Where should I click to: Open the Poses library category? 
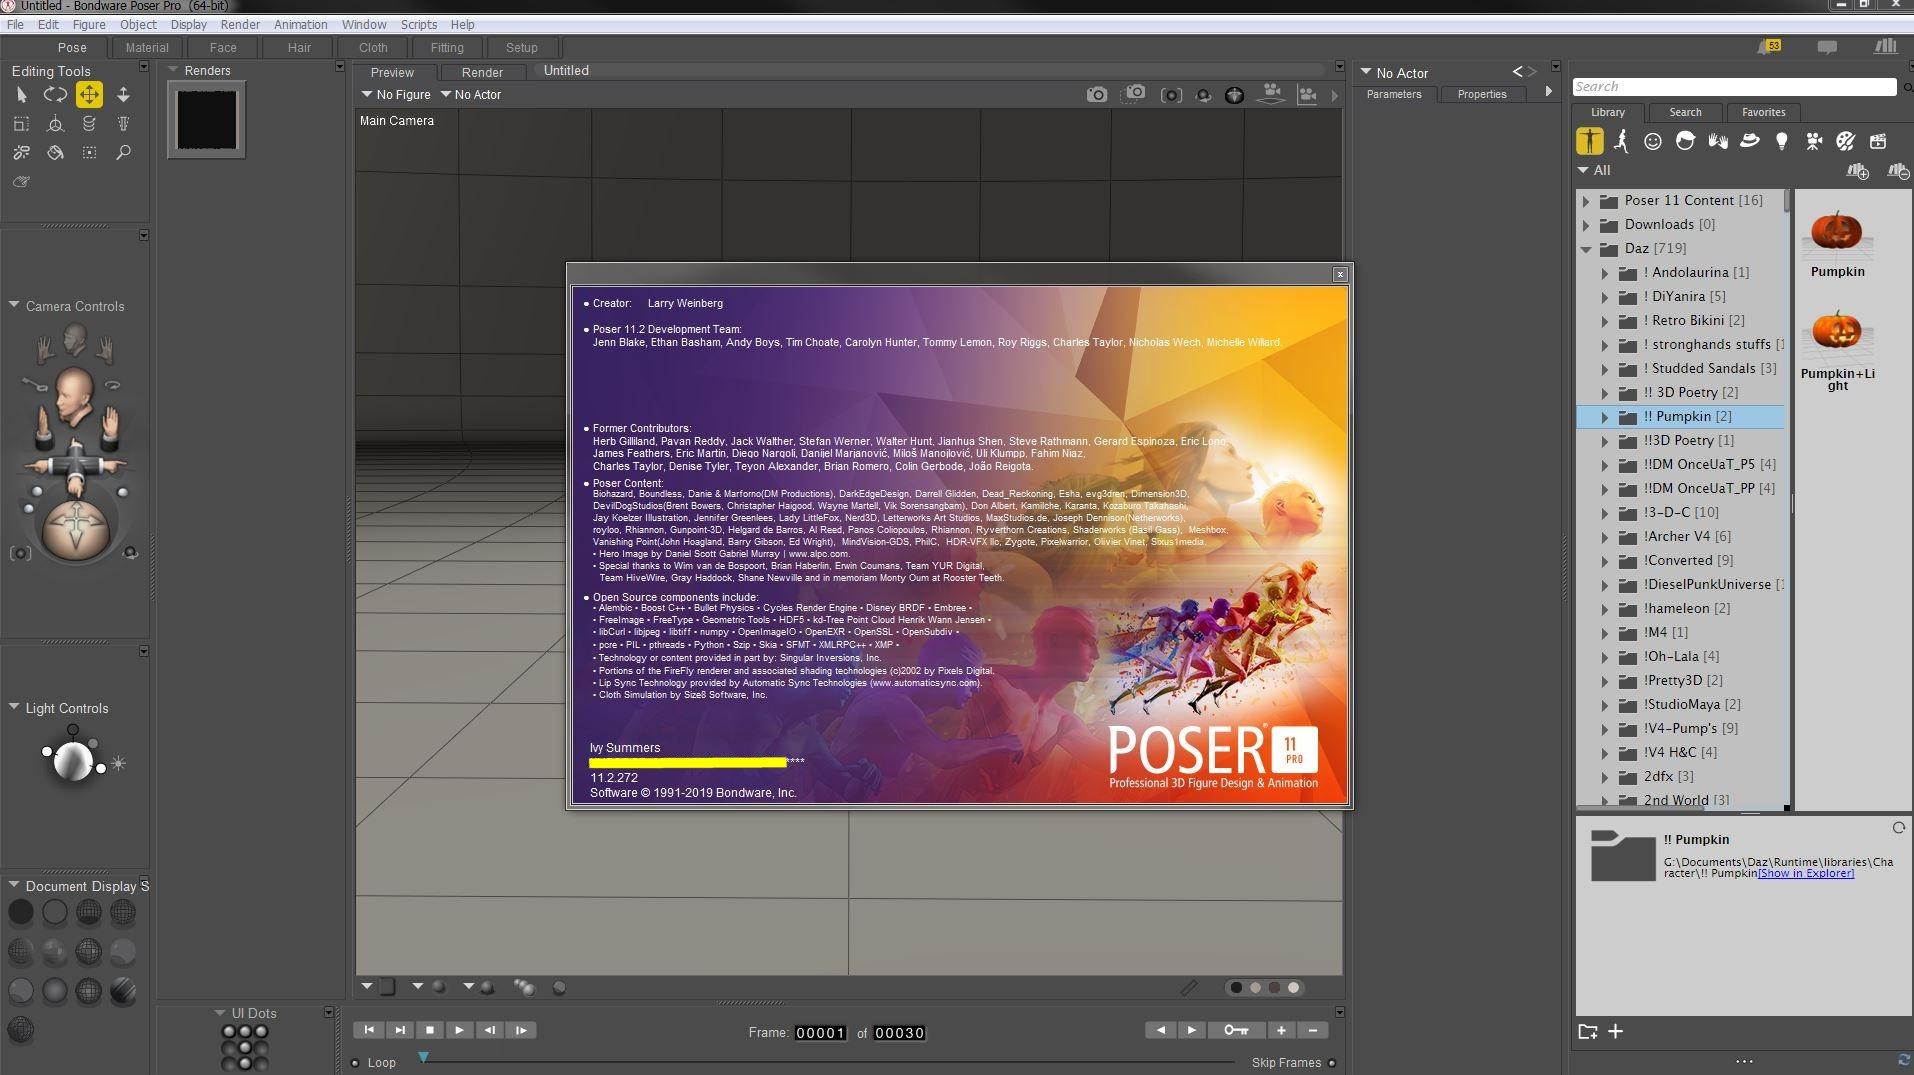click(1622, 141)
